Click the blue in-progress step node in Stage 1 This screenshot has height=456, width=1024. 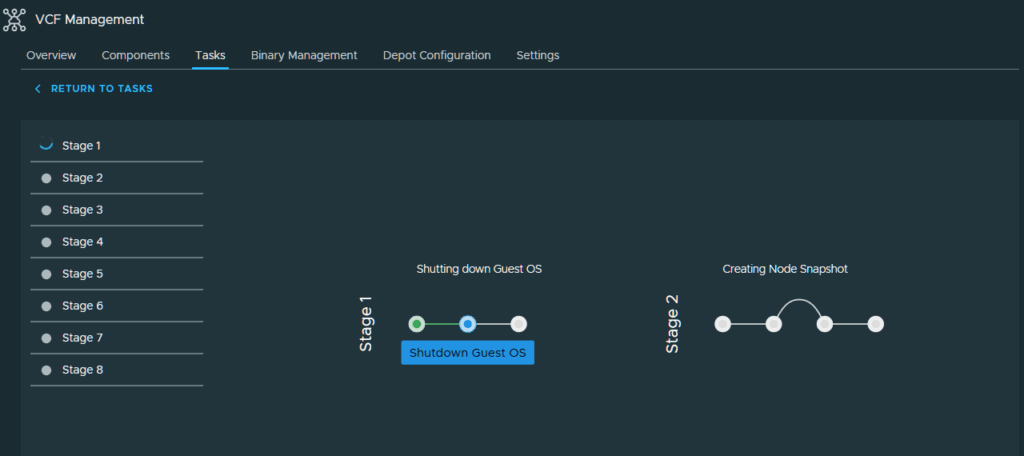(468, 324)
